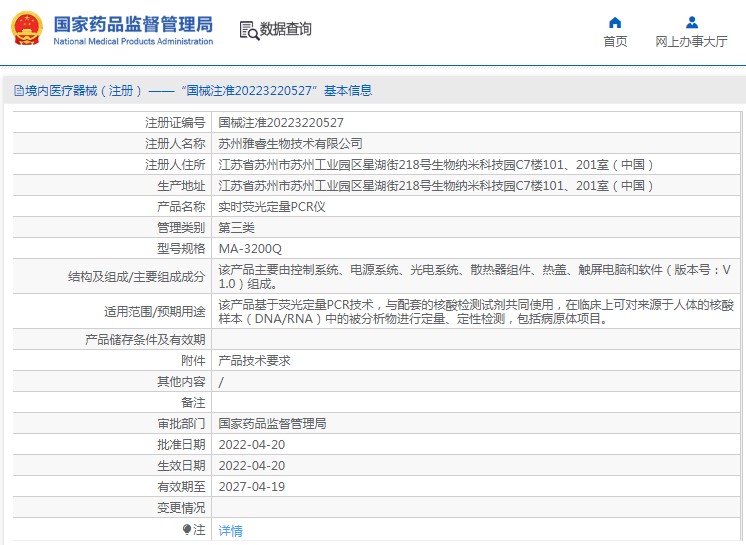746x545 pixels.
Task: Open 网上办事大厅 text link
Action: (x=691, y=42)
